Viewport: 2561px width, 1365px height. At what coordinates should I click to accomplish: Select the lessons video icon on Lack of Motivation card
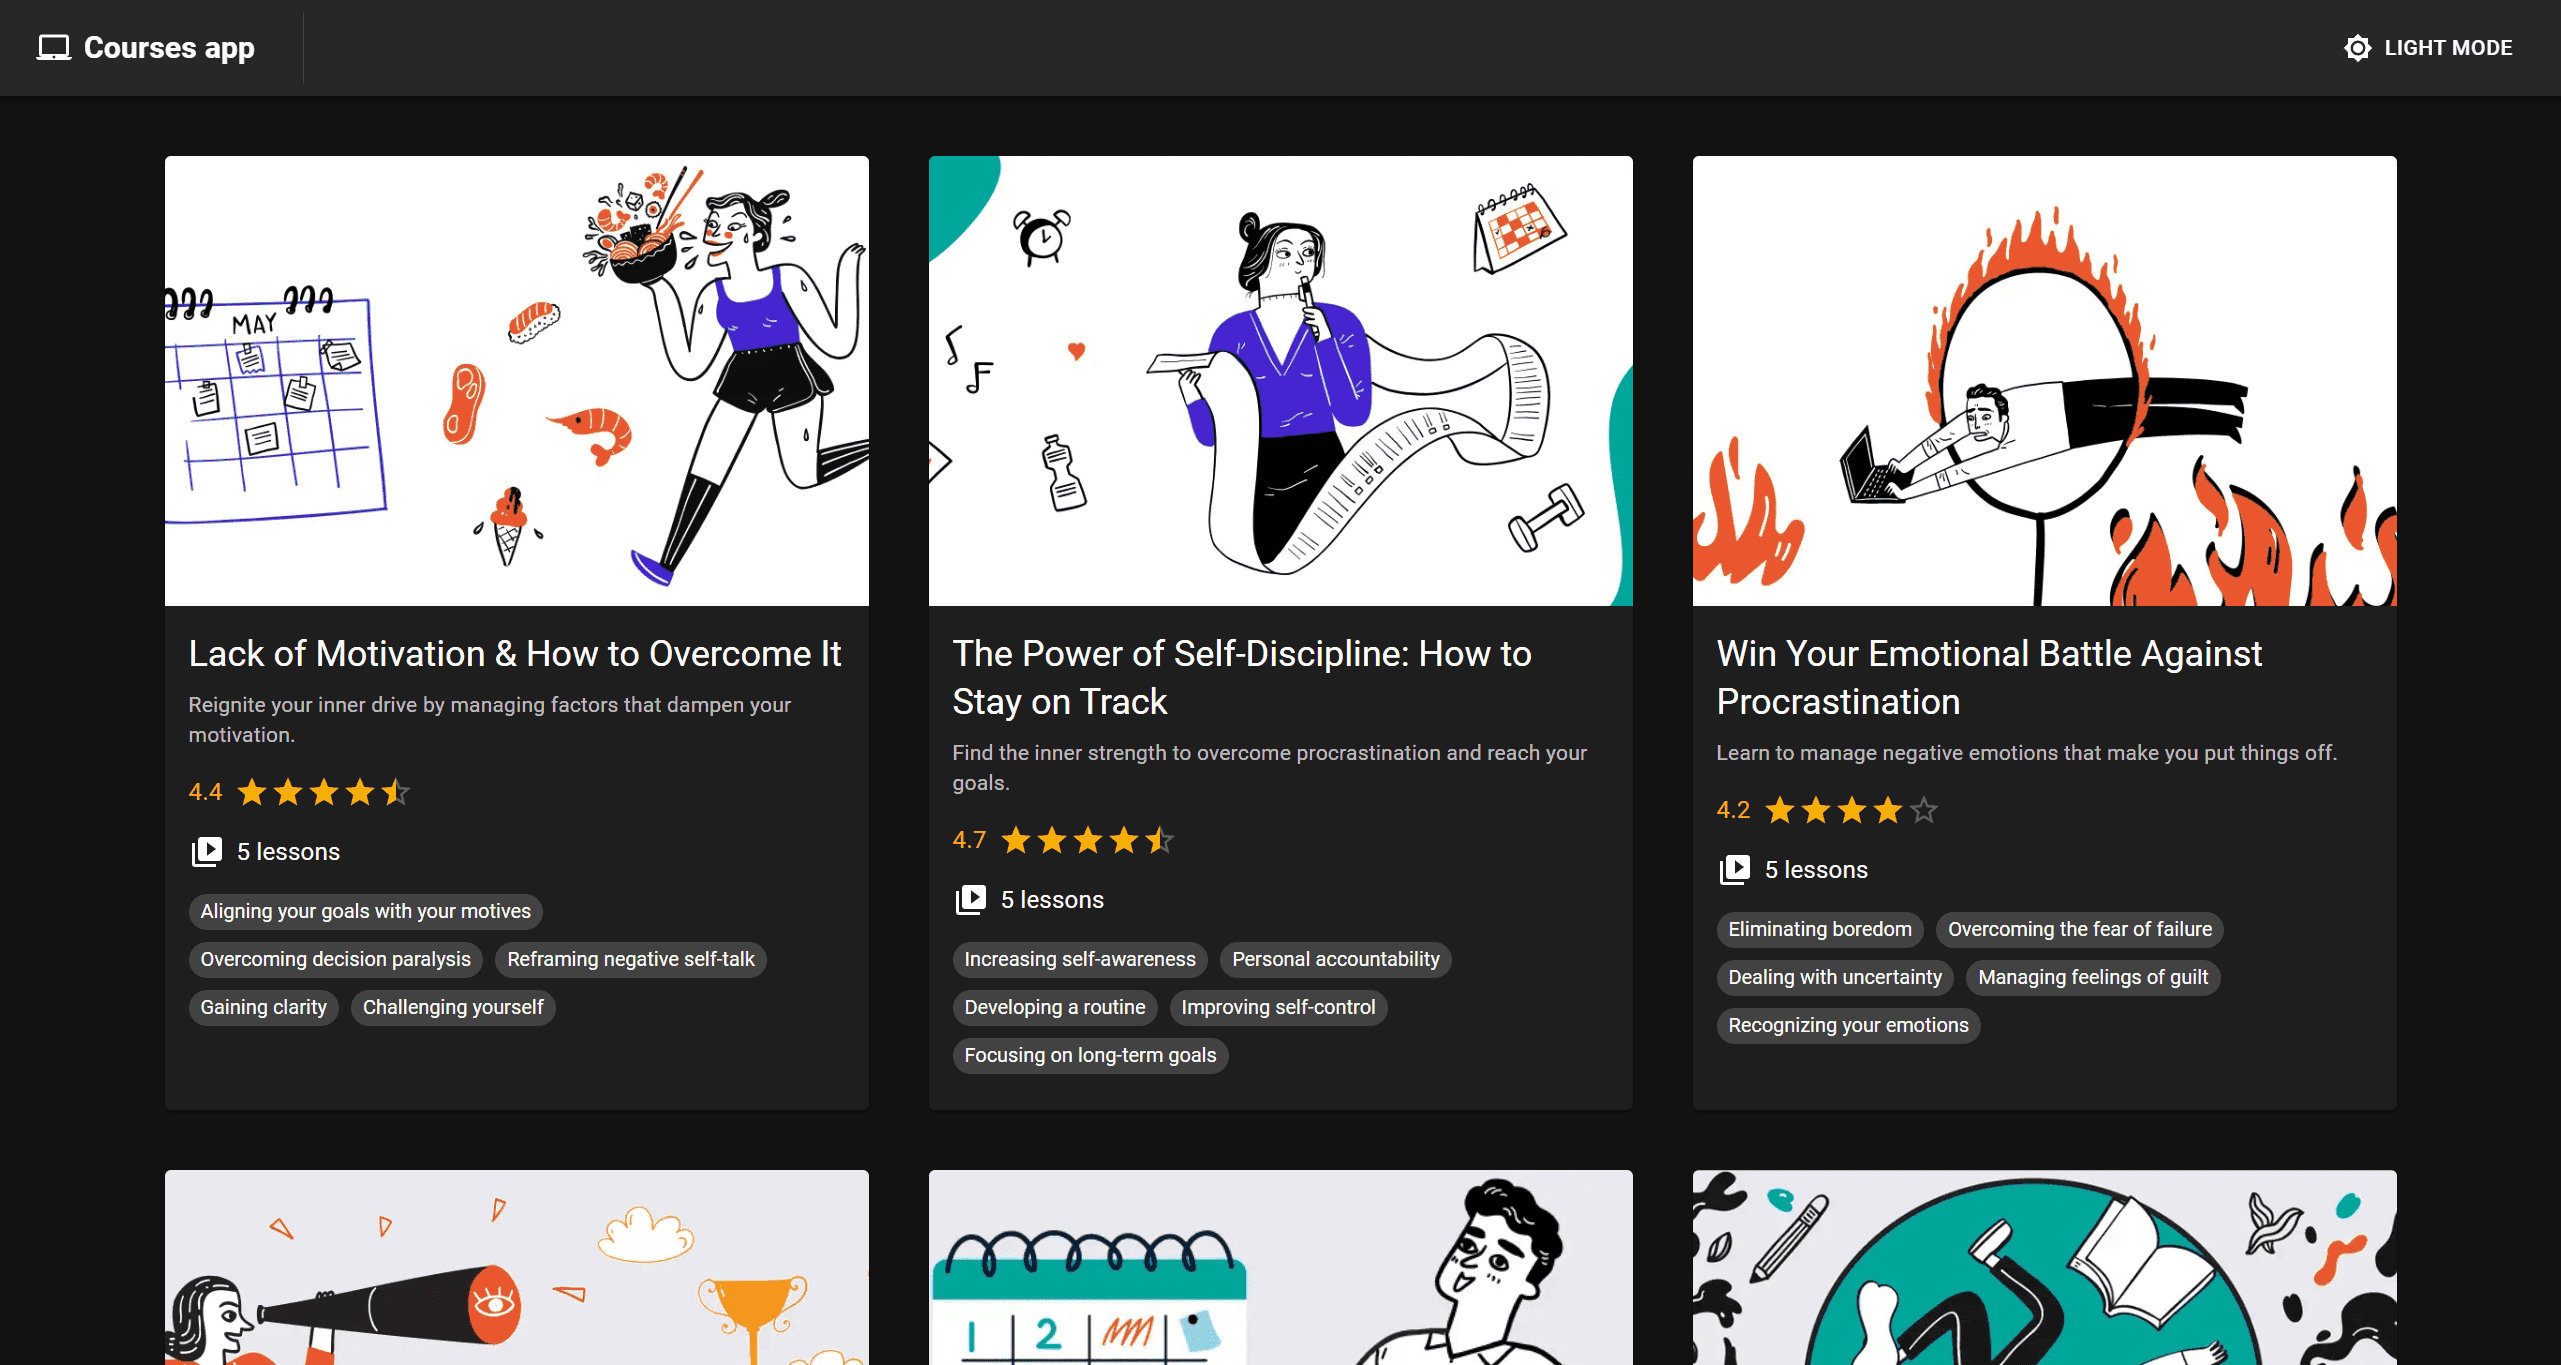click(x=207, y=851)
